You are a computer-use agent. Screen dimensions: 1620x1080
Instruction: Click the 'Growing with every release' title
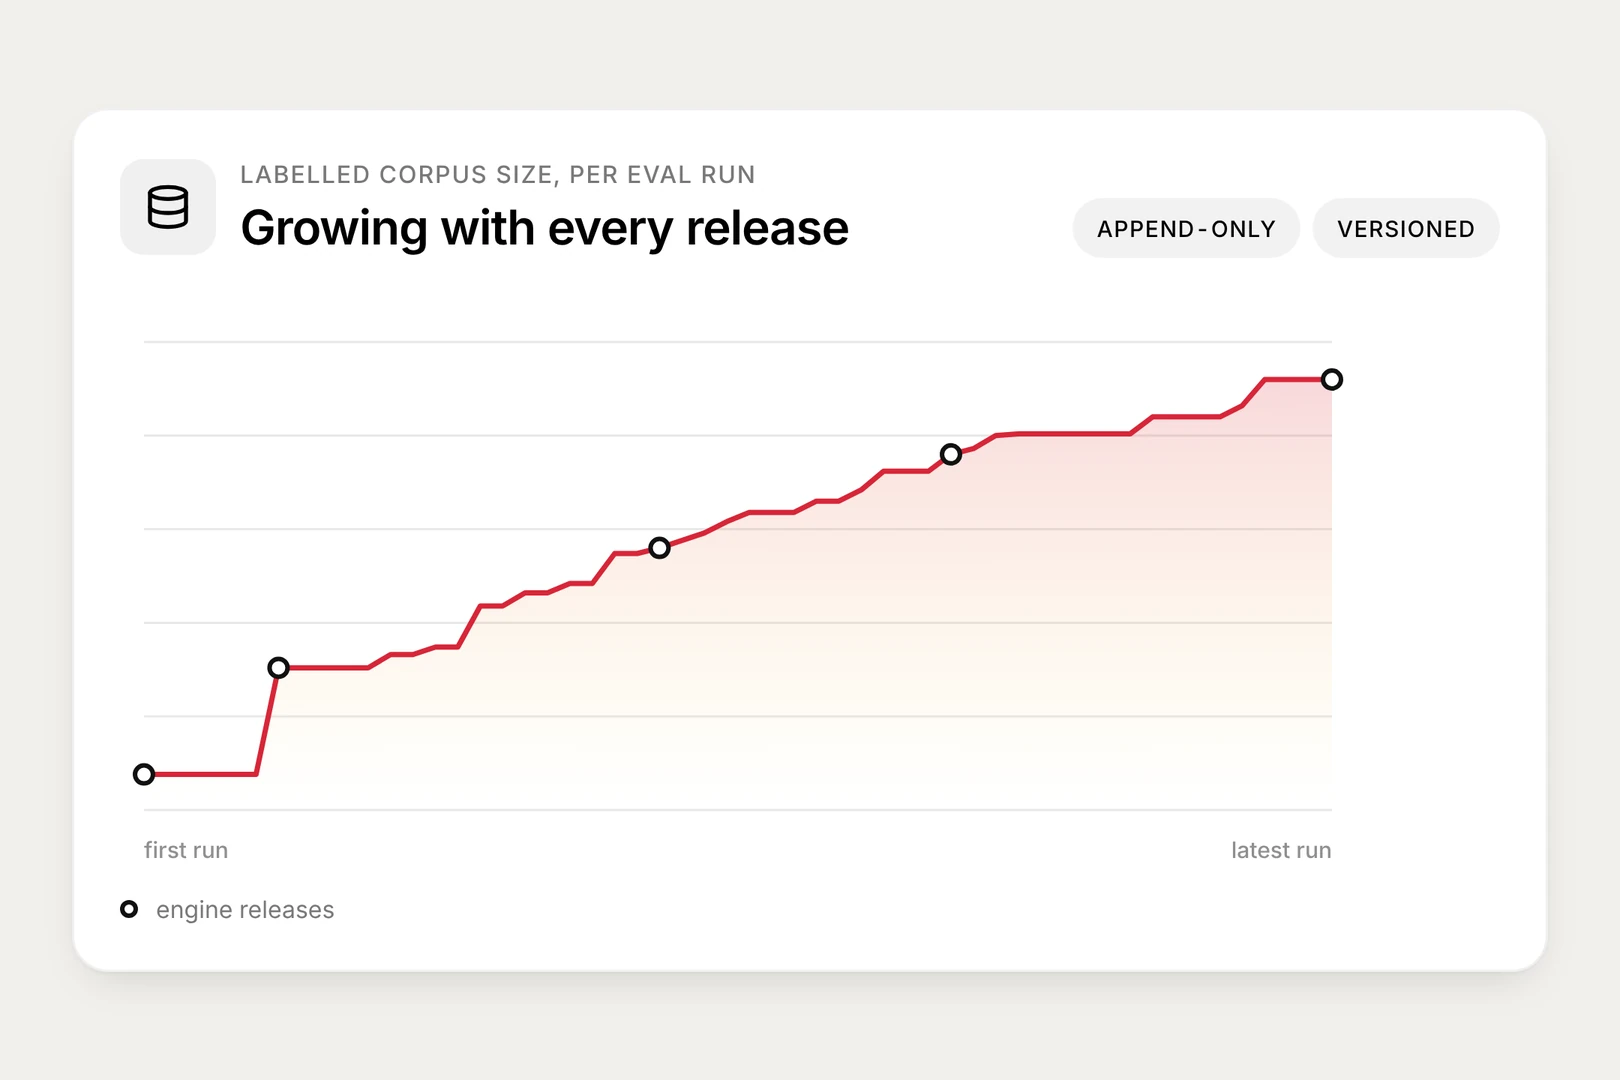pyautogui.click(x=545, y=228)
